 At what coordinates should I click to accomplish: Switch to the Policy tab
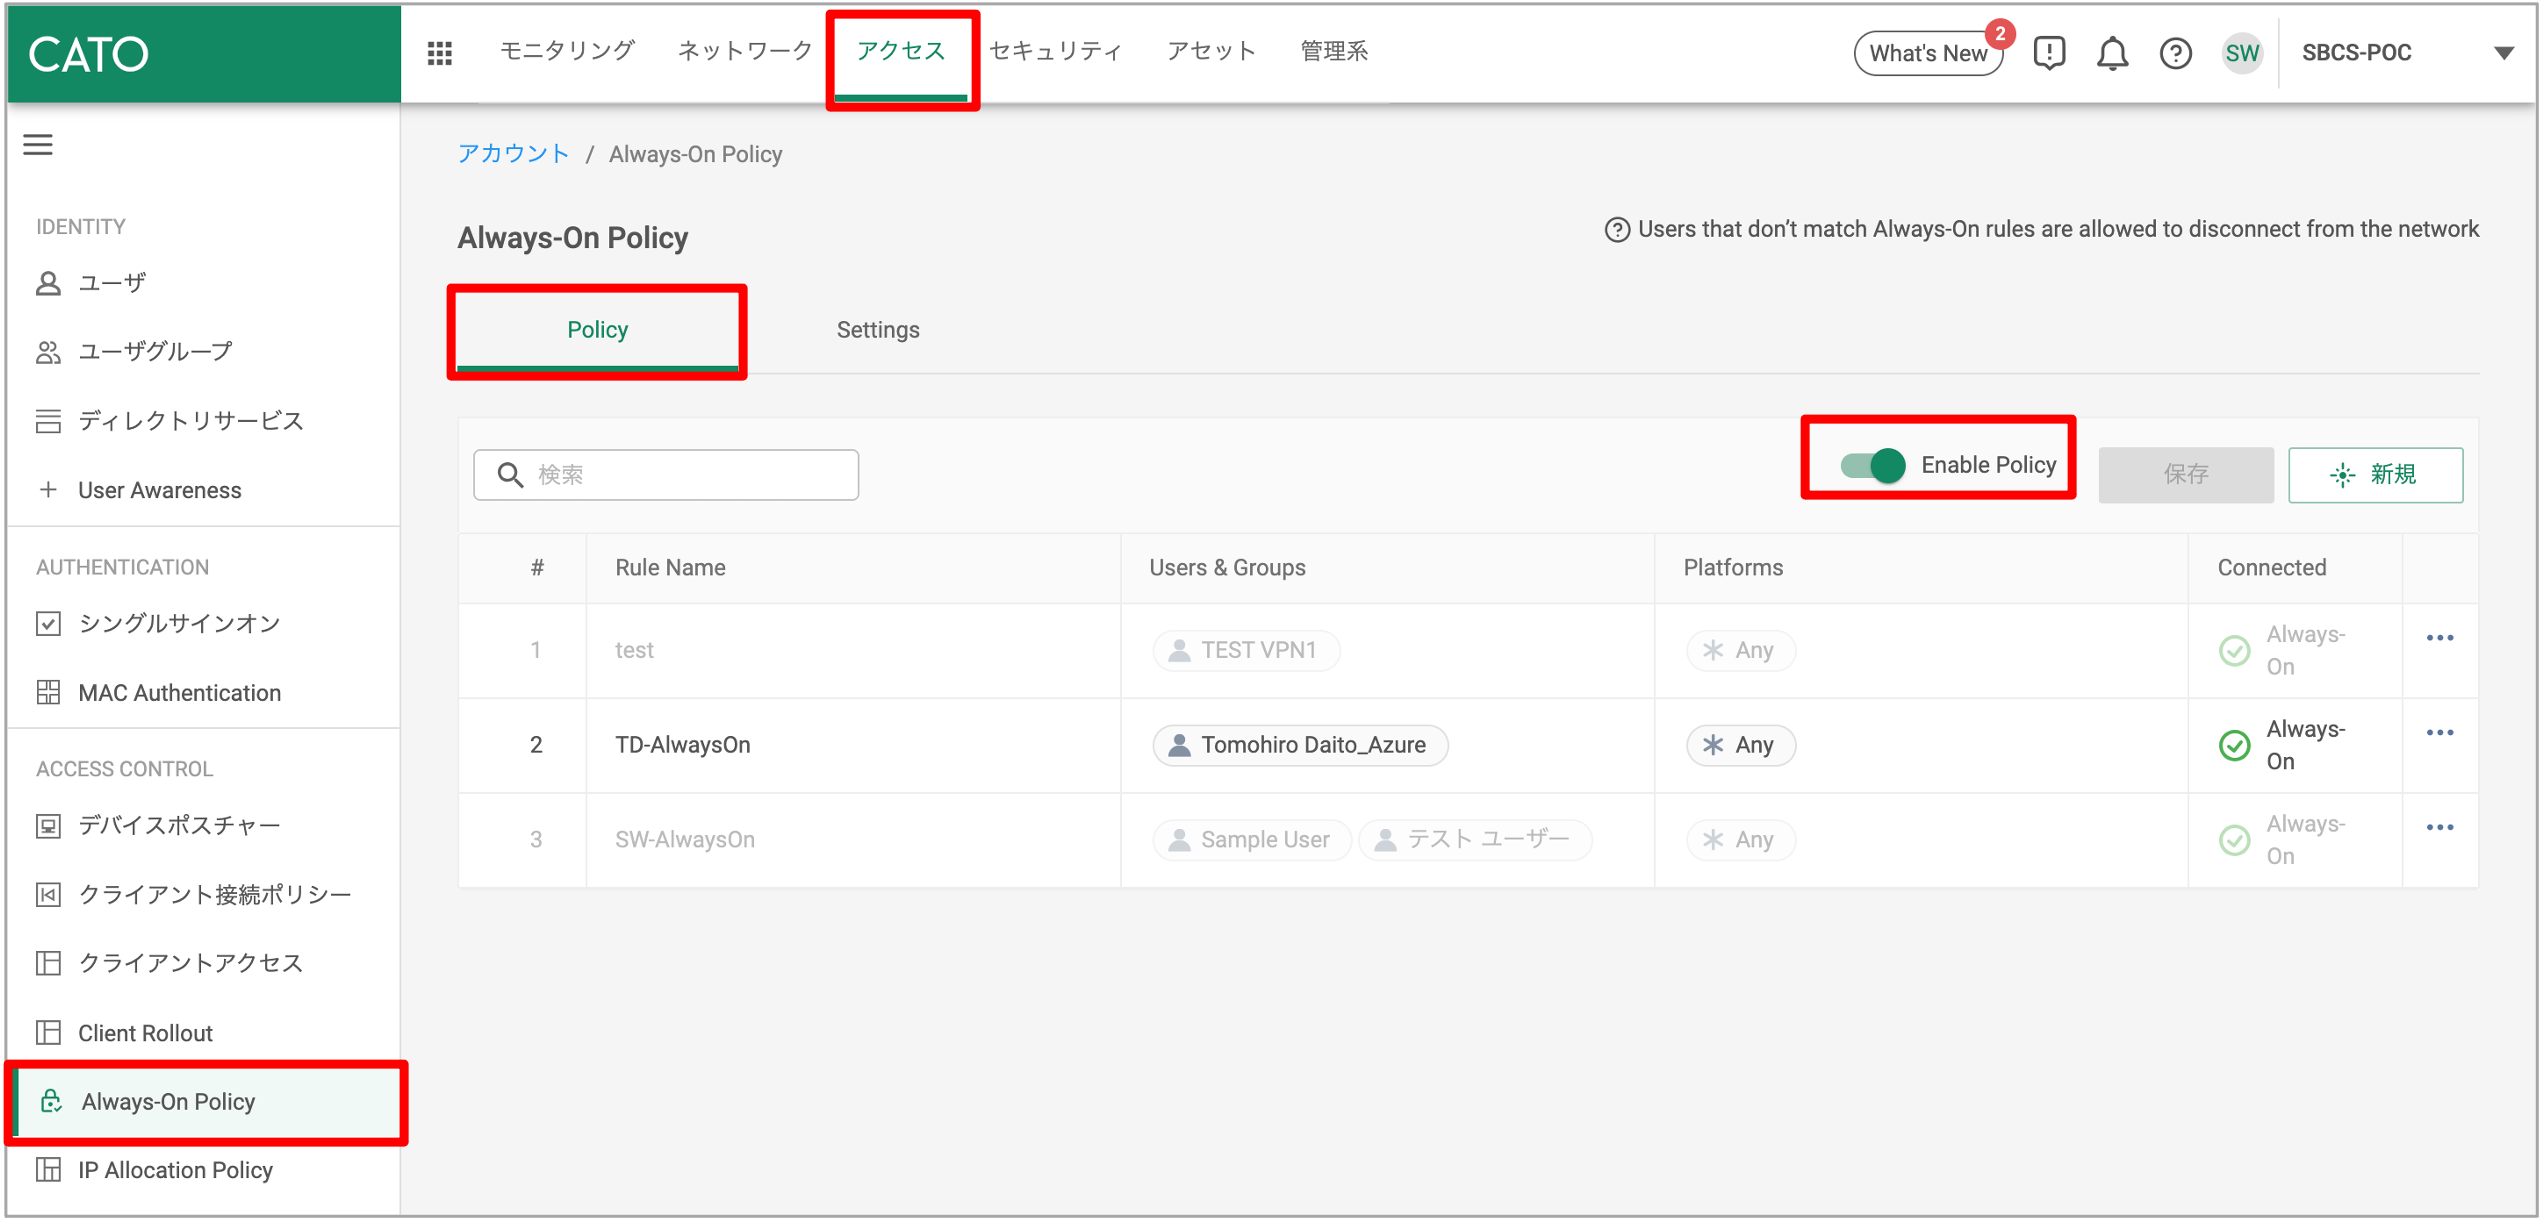[x=597, y=330]
